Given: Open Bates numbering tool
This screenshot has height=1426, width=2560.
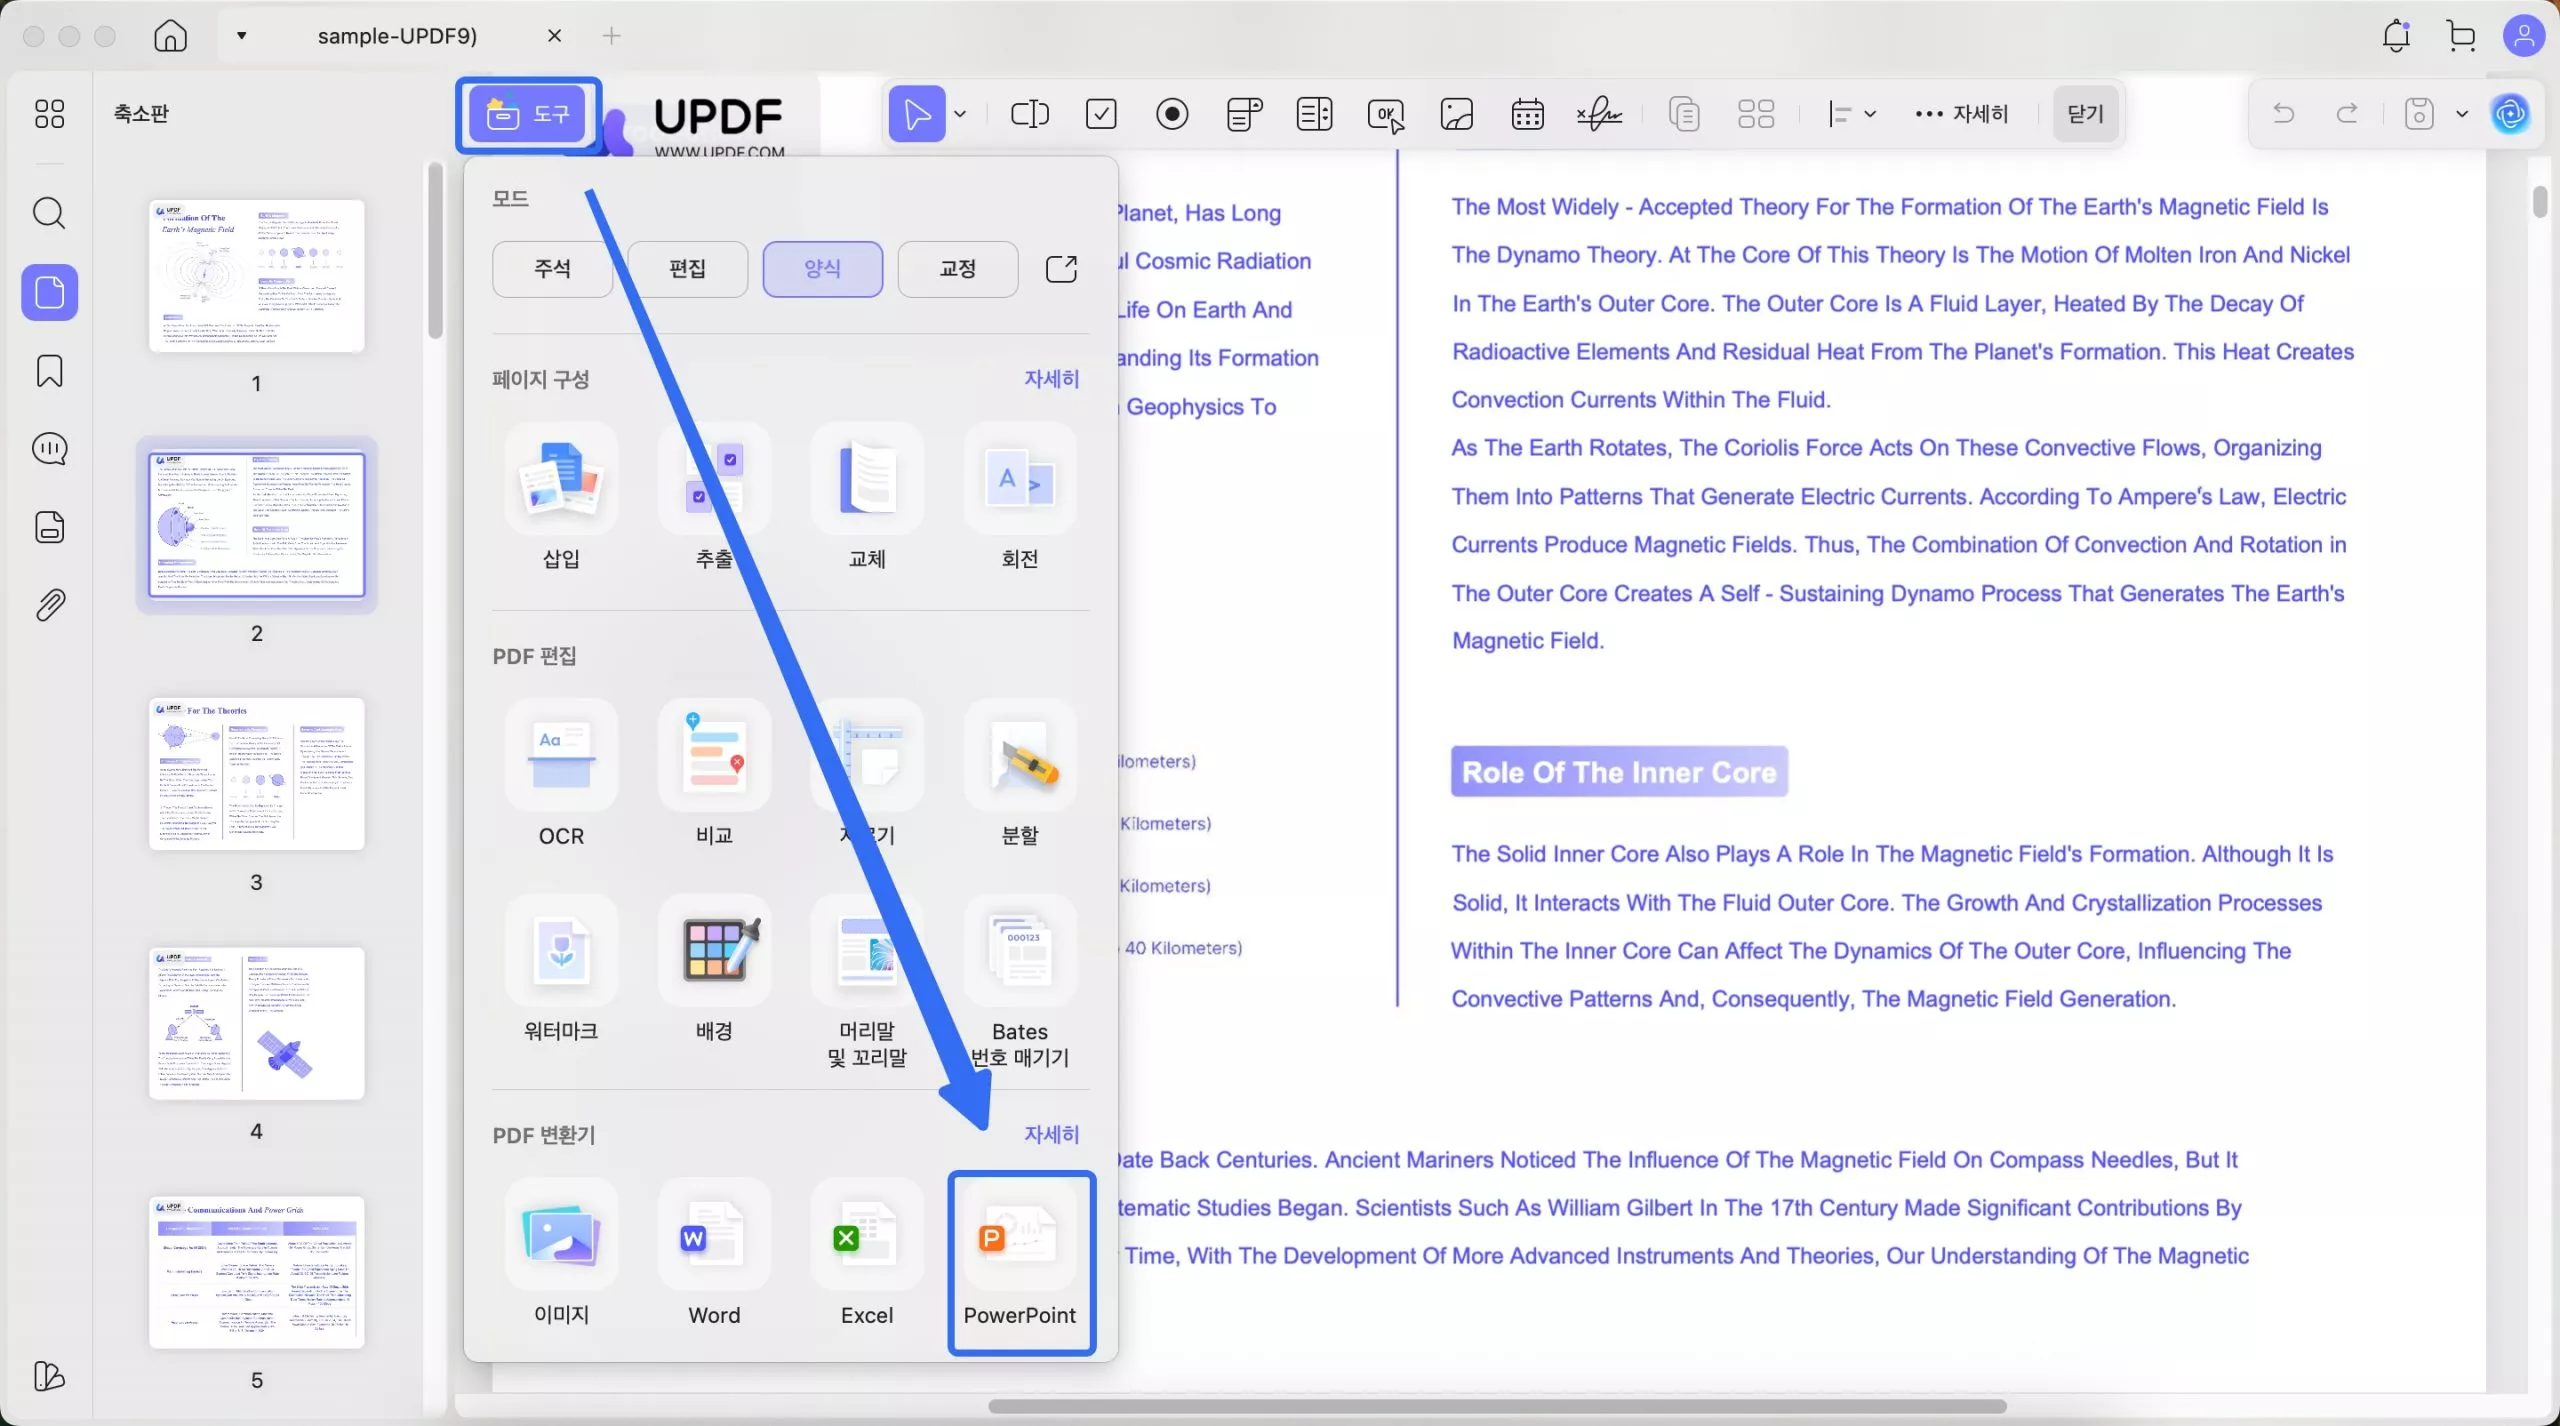Looking at the screenshot, I should coord(1020,951).
